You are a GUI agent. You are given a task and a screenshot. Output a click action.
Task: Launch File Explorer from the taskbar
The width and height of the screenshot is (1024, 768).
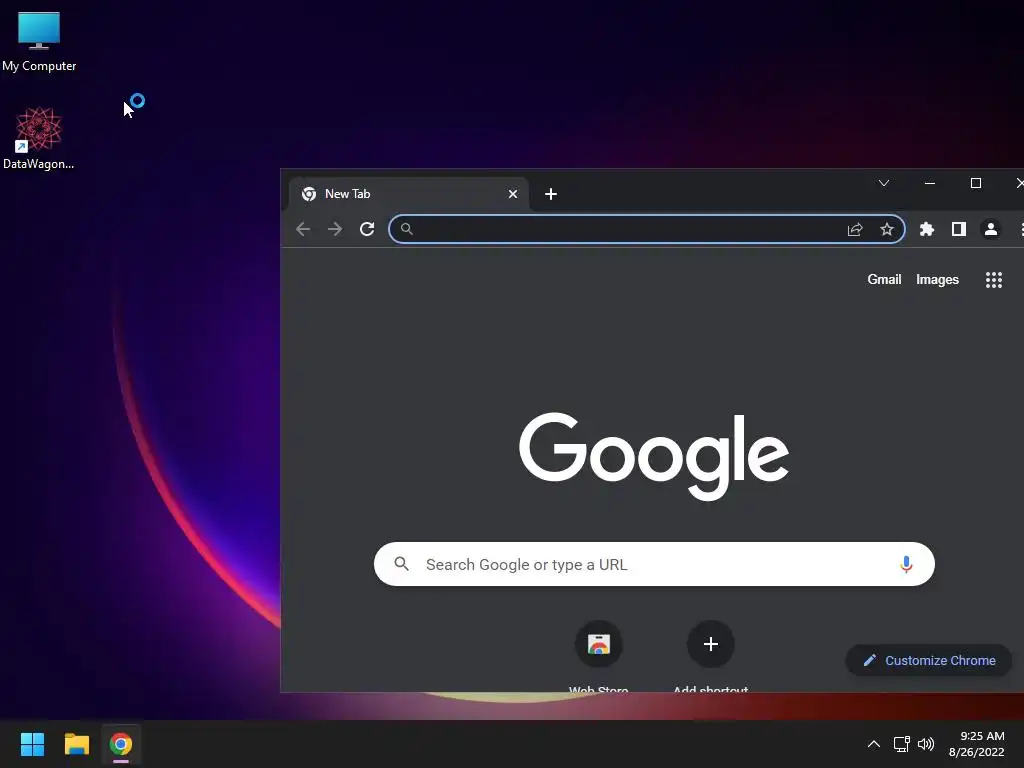coord(76,744)
